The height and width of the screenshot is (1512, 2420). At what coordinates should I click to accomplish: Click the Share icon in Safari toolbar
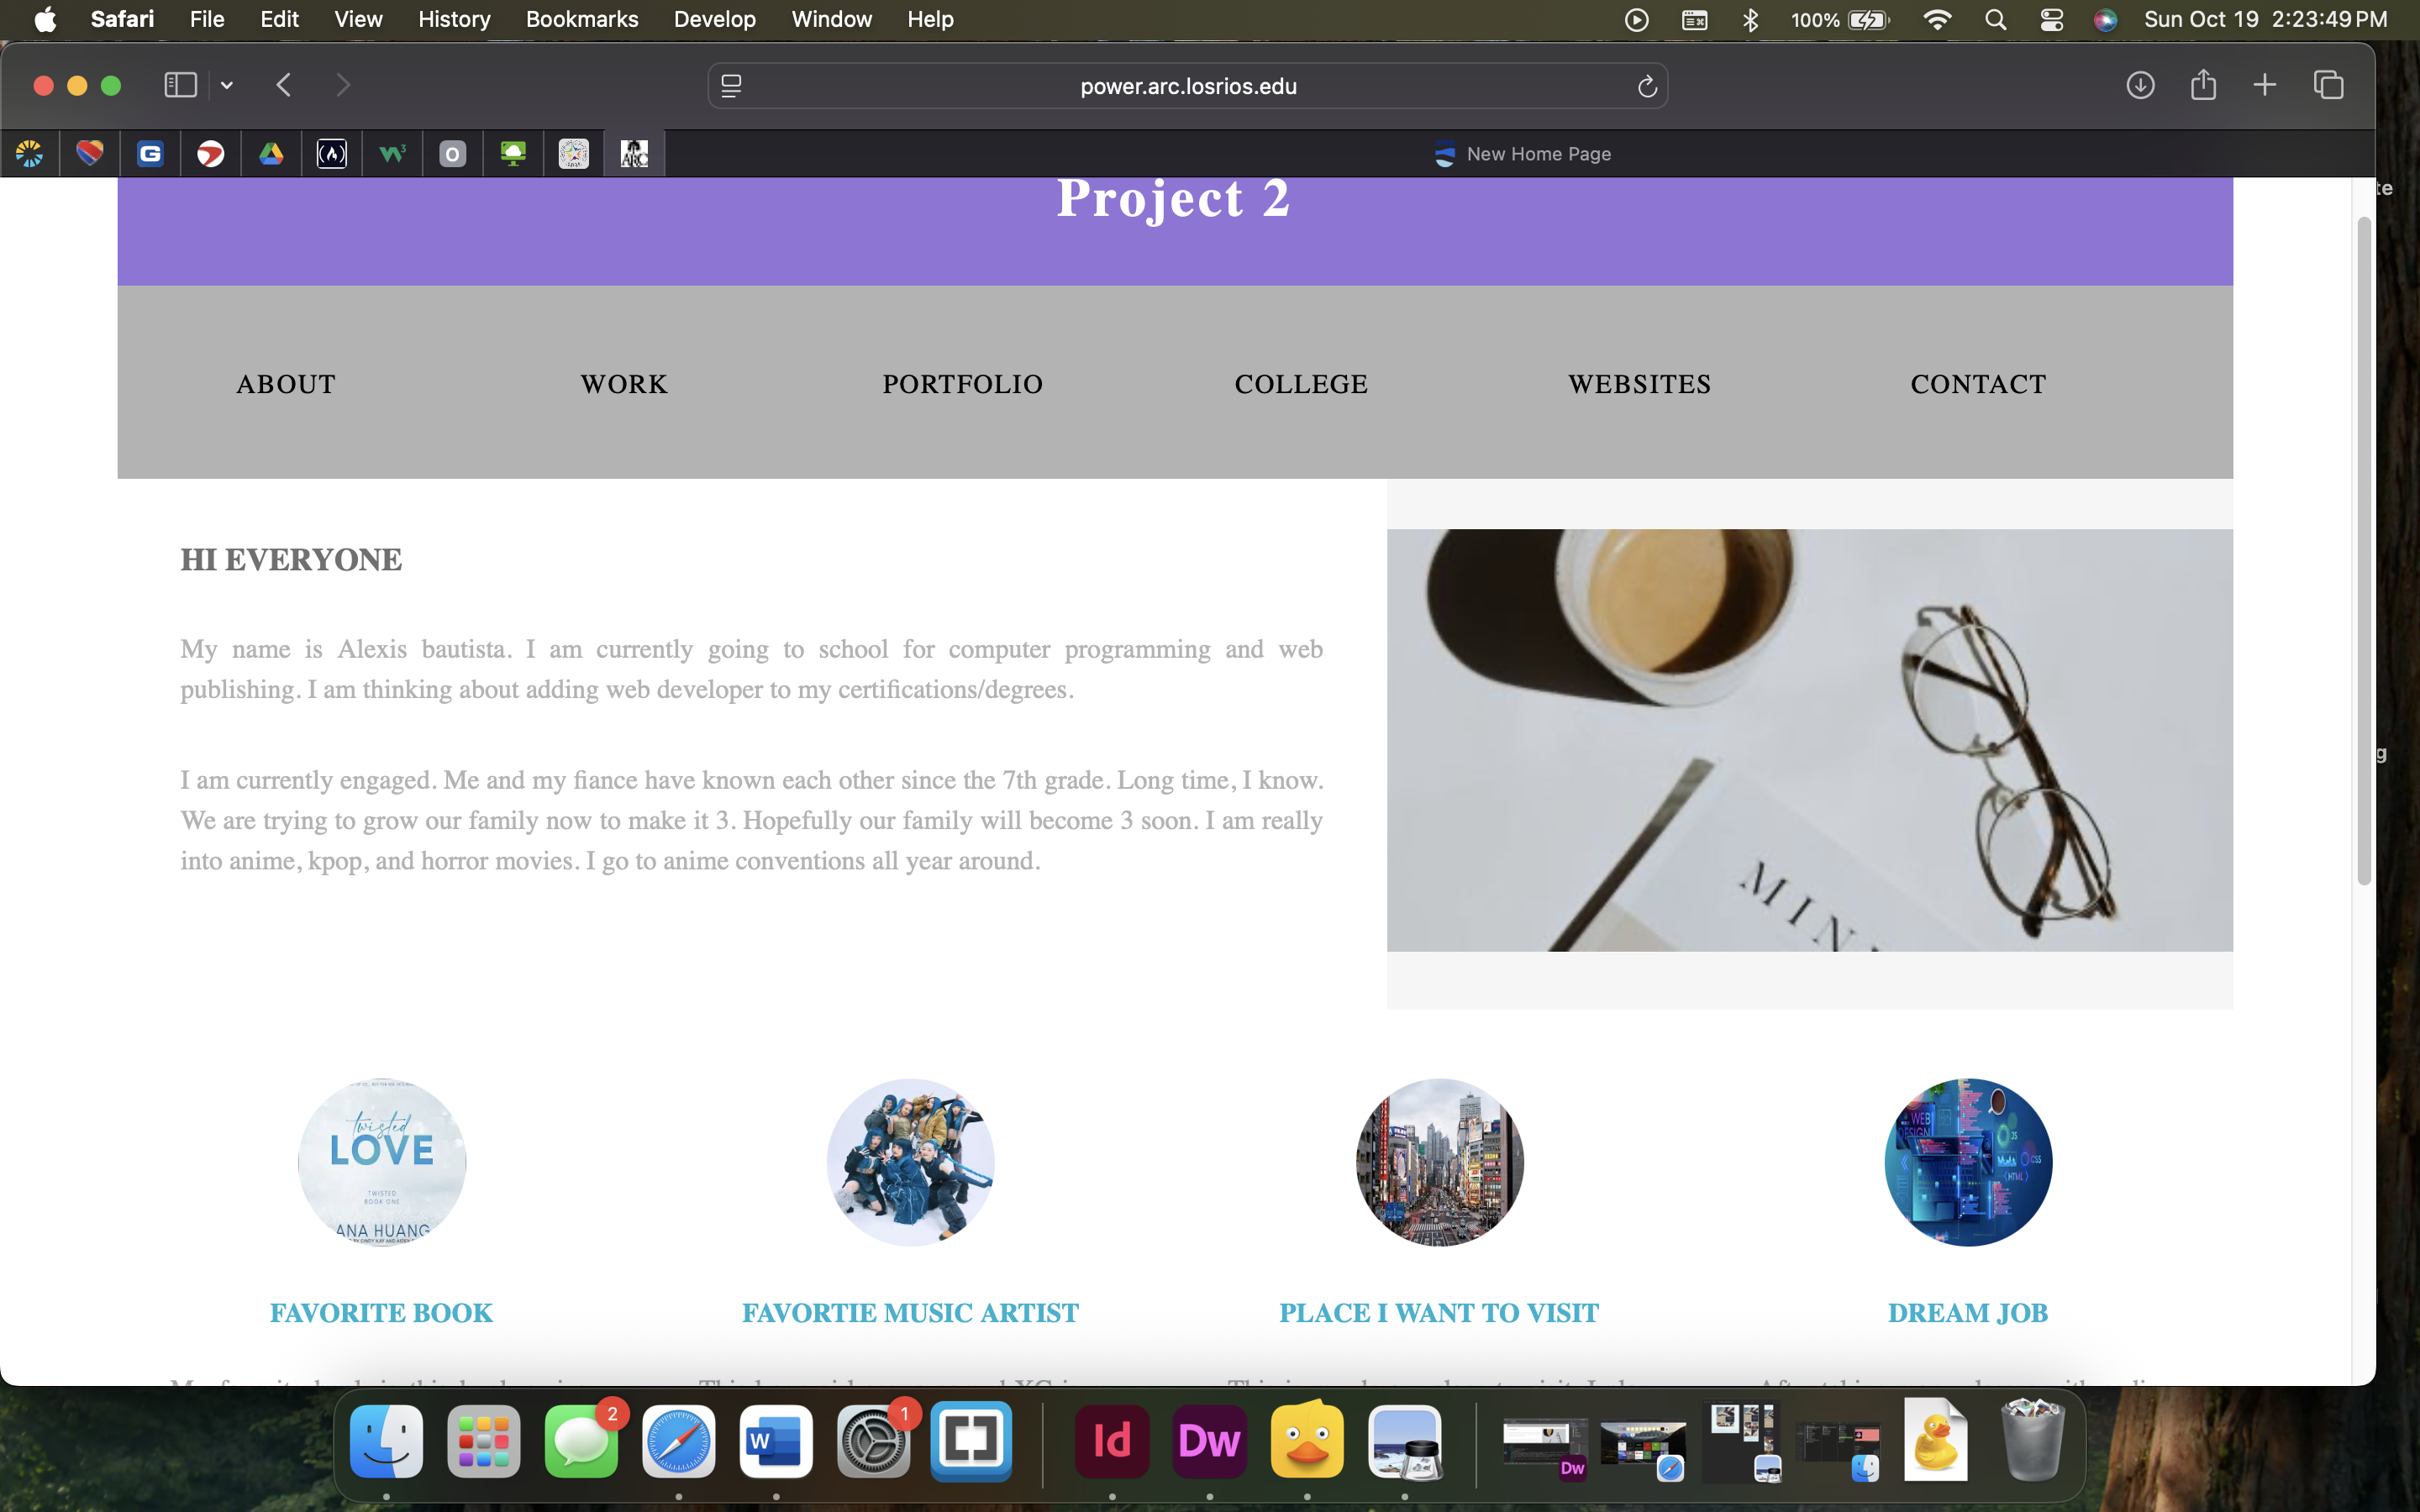click(x=2203, y=85)
